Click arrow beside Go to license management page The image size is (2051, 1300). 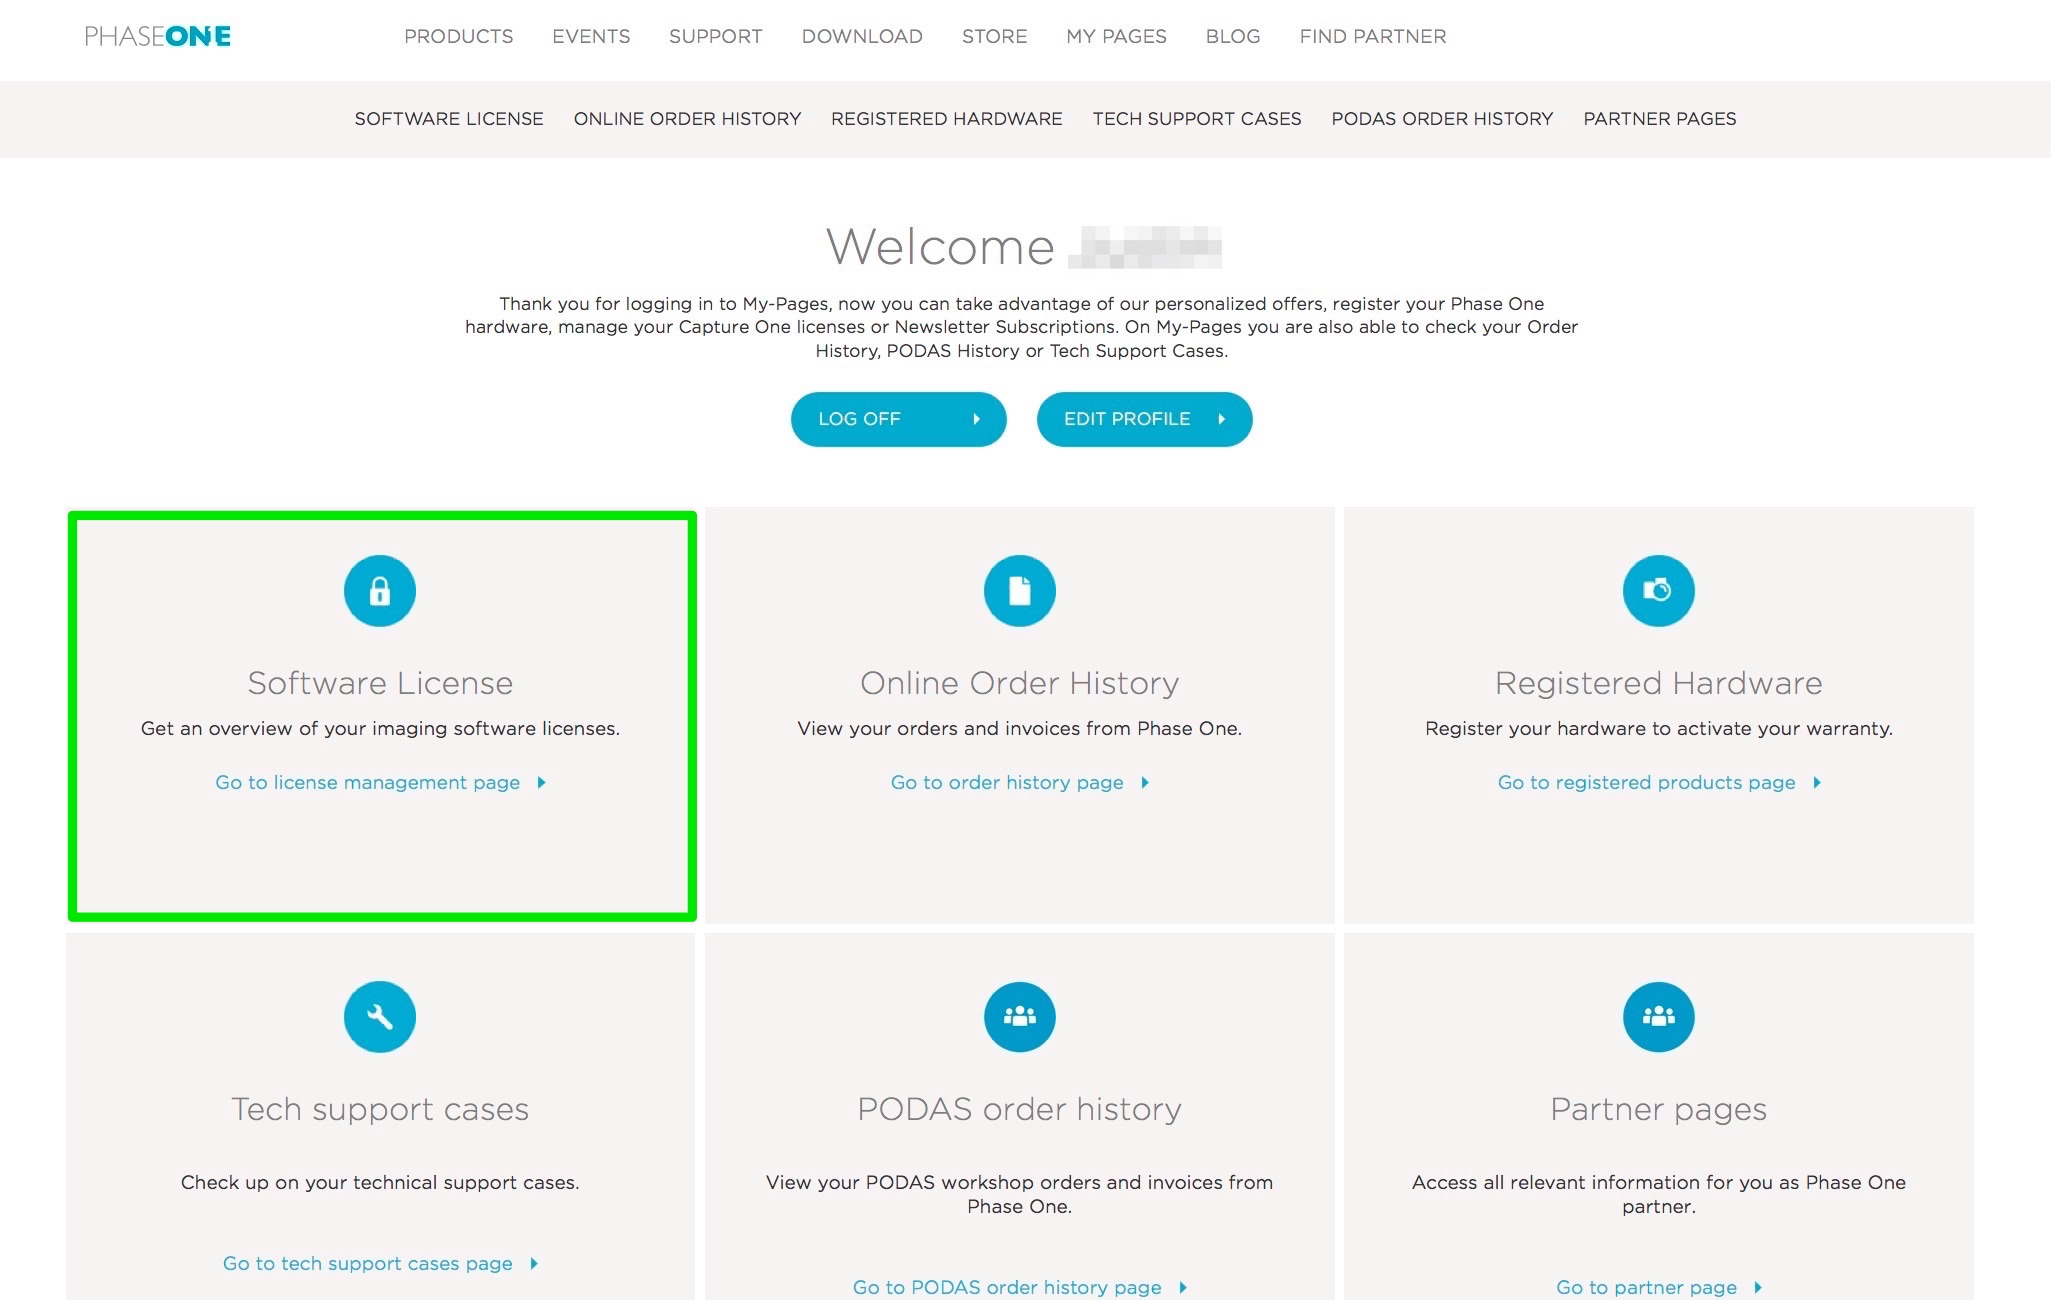point(541,783)
